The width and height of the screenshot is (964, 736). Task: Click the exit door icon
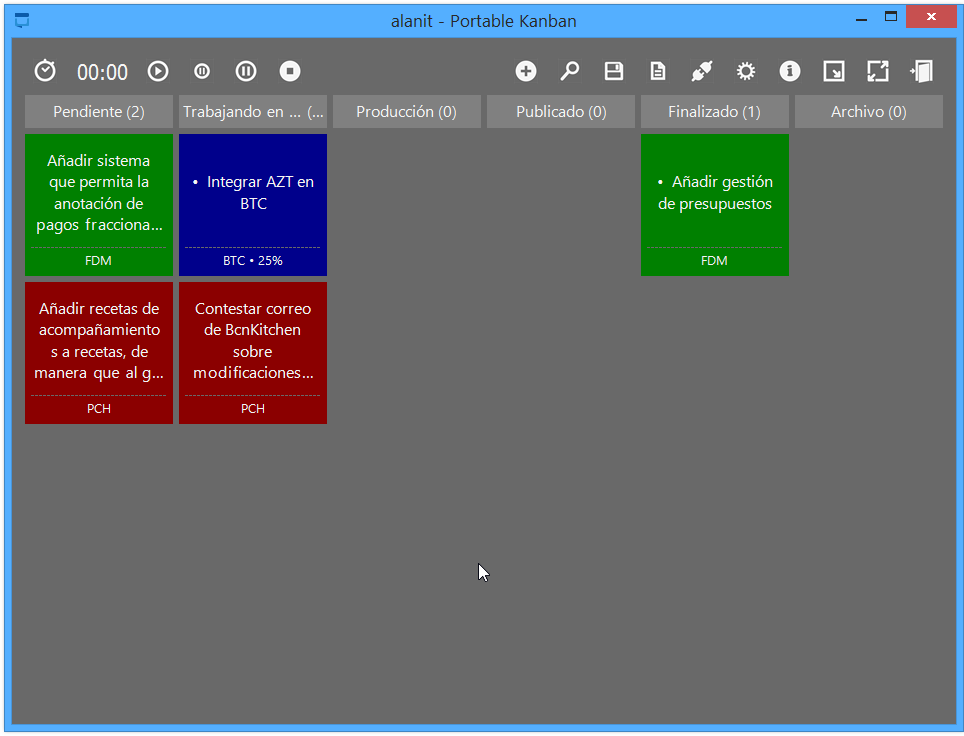pos(921,71)
